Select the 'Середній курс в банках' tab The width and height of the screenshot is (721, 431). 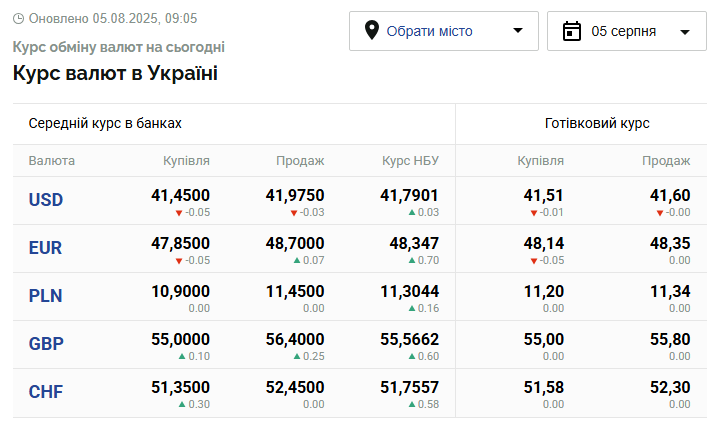105,123
